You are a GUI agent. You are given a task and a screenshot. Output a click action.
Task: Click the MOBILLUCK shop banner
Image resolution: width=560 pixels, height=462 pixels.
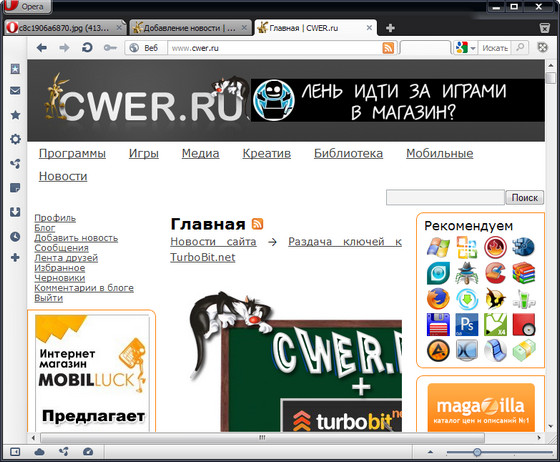[92, 373]
